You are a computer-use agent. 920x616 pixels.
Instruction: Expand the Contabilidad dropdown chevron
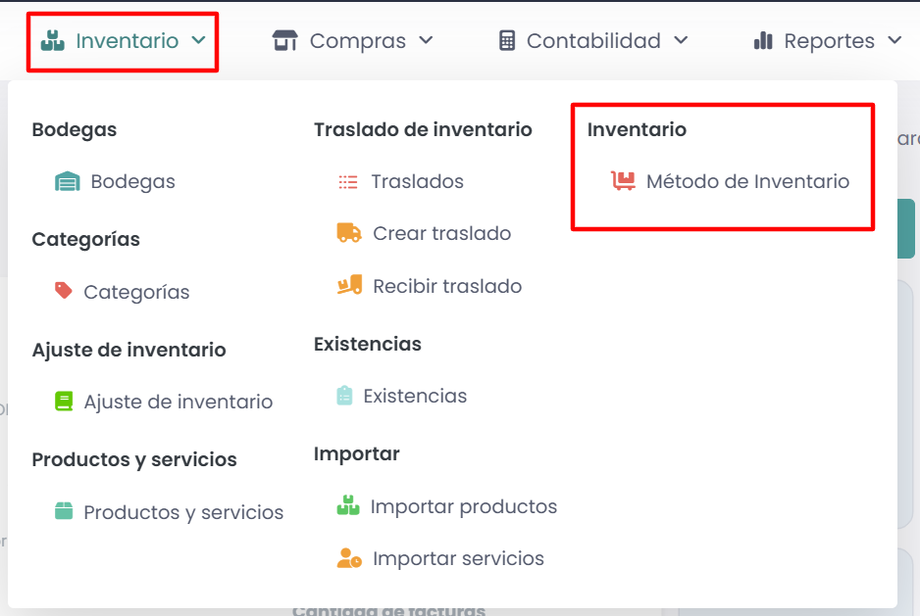pos(681,41)
